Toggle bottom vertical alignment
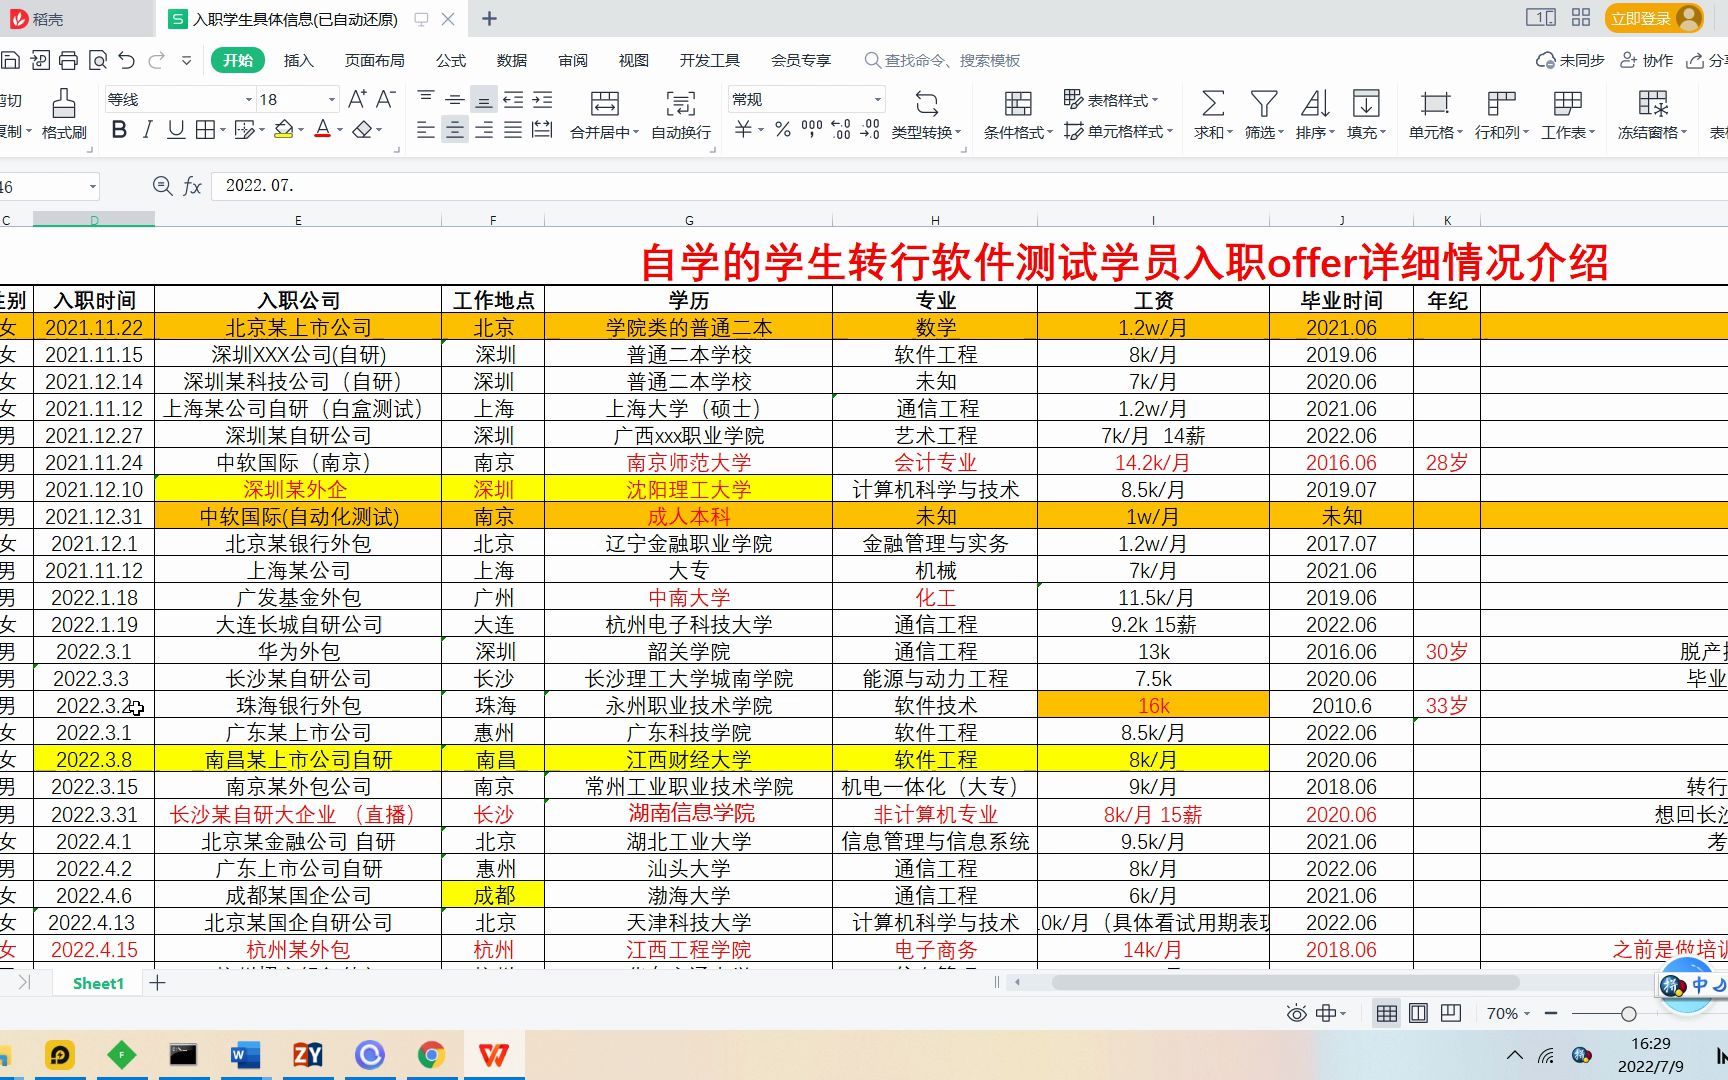The width and height of the screenshot is (1728, 1080). point(484,99)
